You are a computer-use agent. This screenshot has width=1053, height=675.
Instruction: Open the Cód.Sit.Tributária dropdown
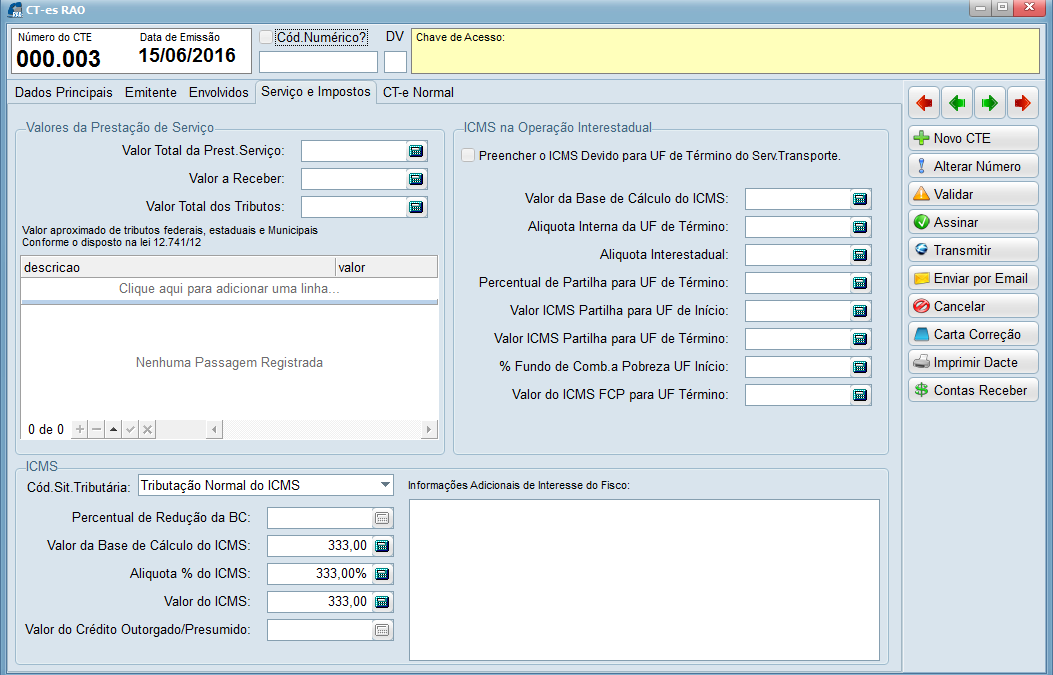(x=385, y=485)
